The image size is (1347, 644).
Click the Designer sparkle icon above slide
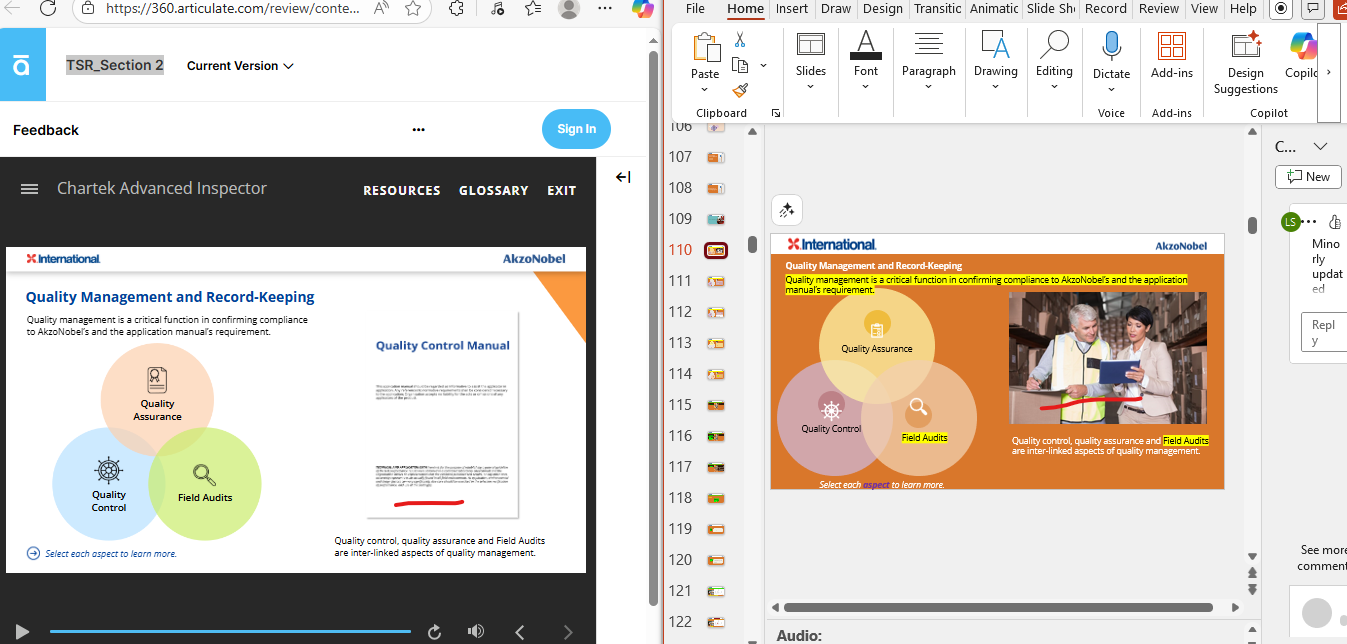click(x=787, y=210)
